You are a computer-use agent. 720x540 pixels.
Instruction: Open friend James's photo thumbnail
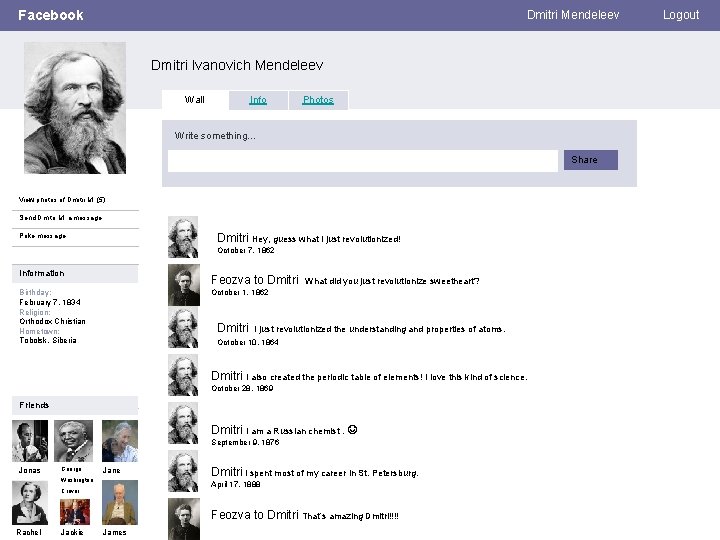[x=120, y=503]
